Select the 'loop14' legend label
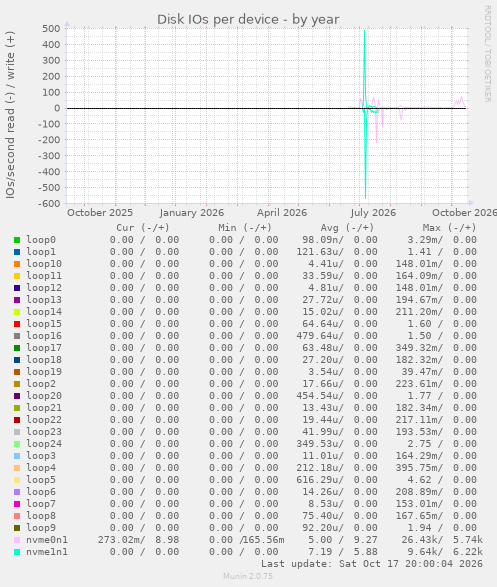497x587 pixels. [x=44, y=312]
